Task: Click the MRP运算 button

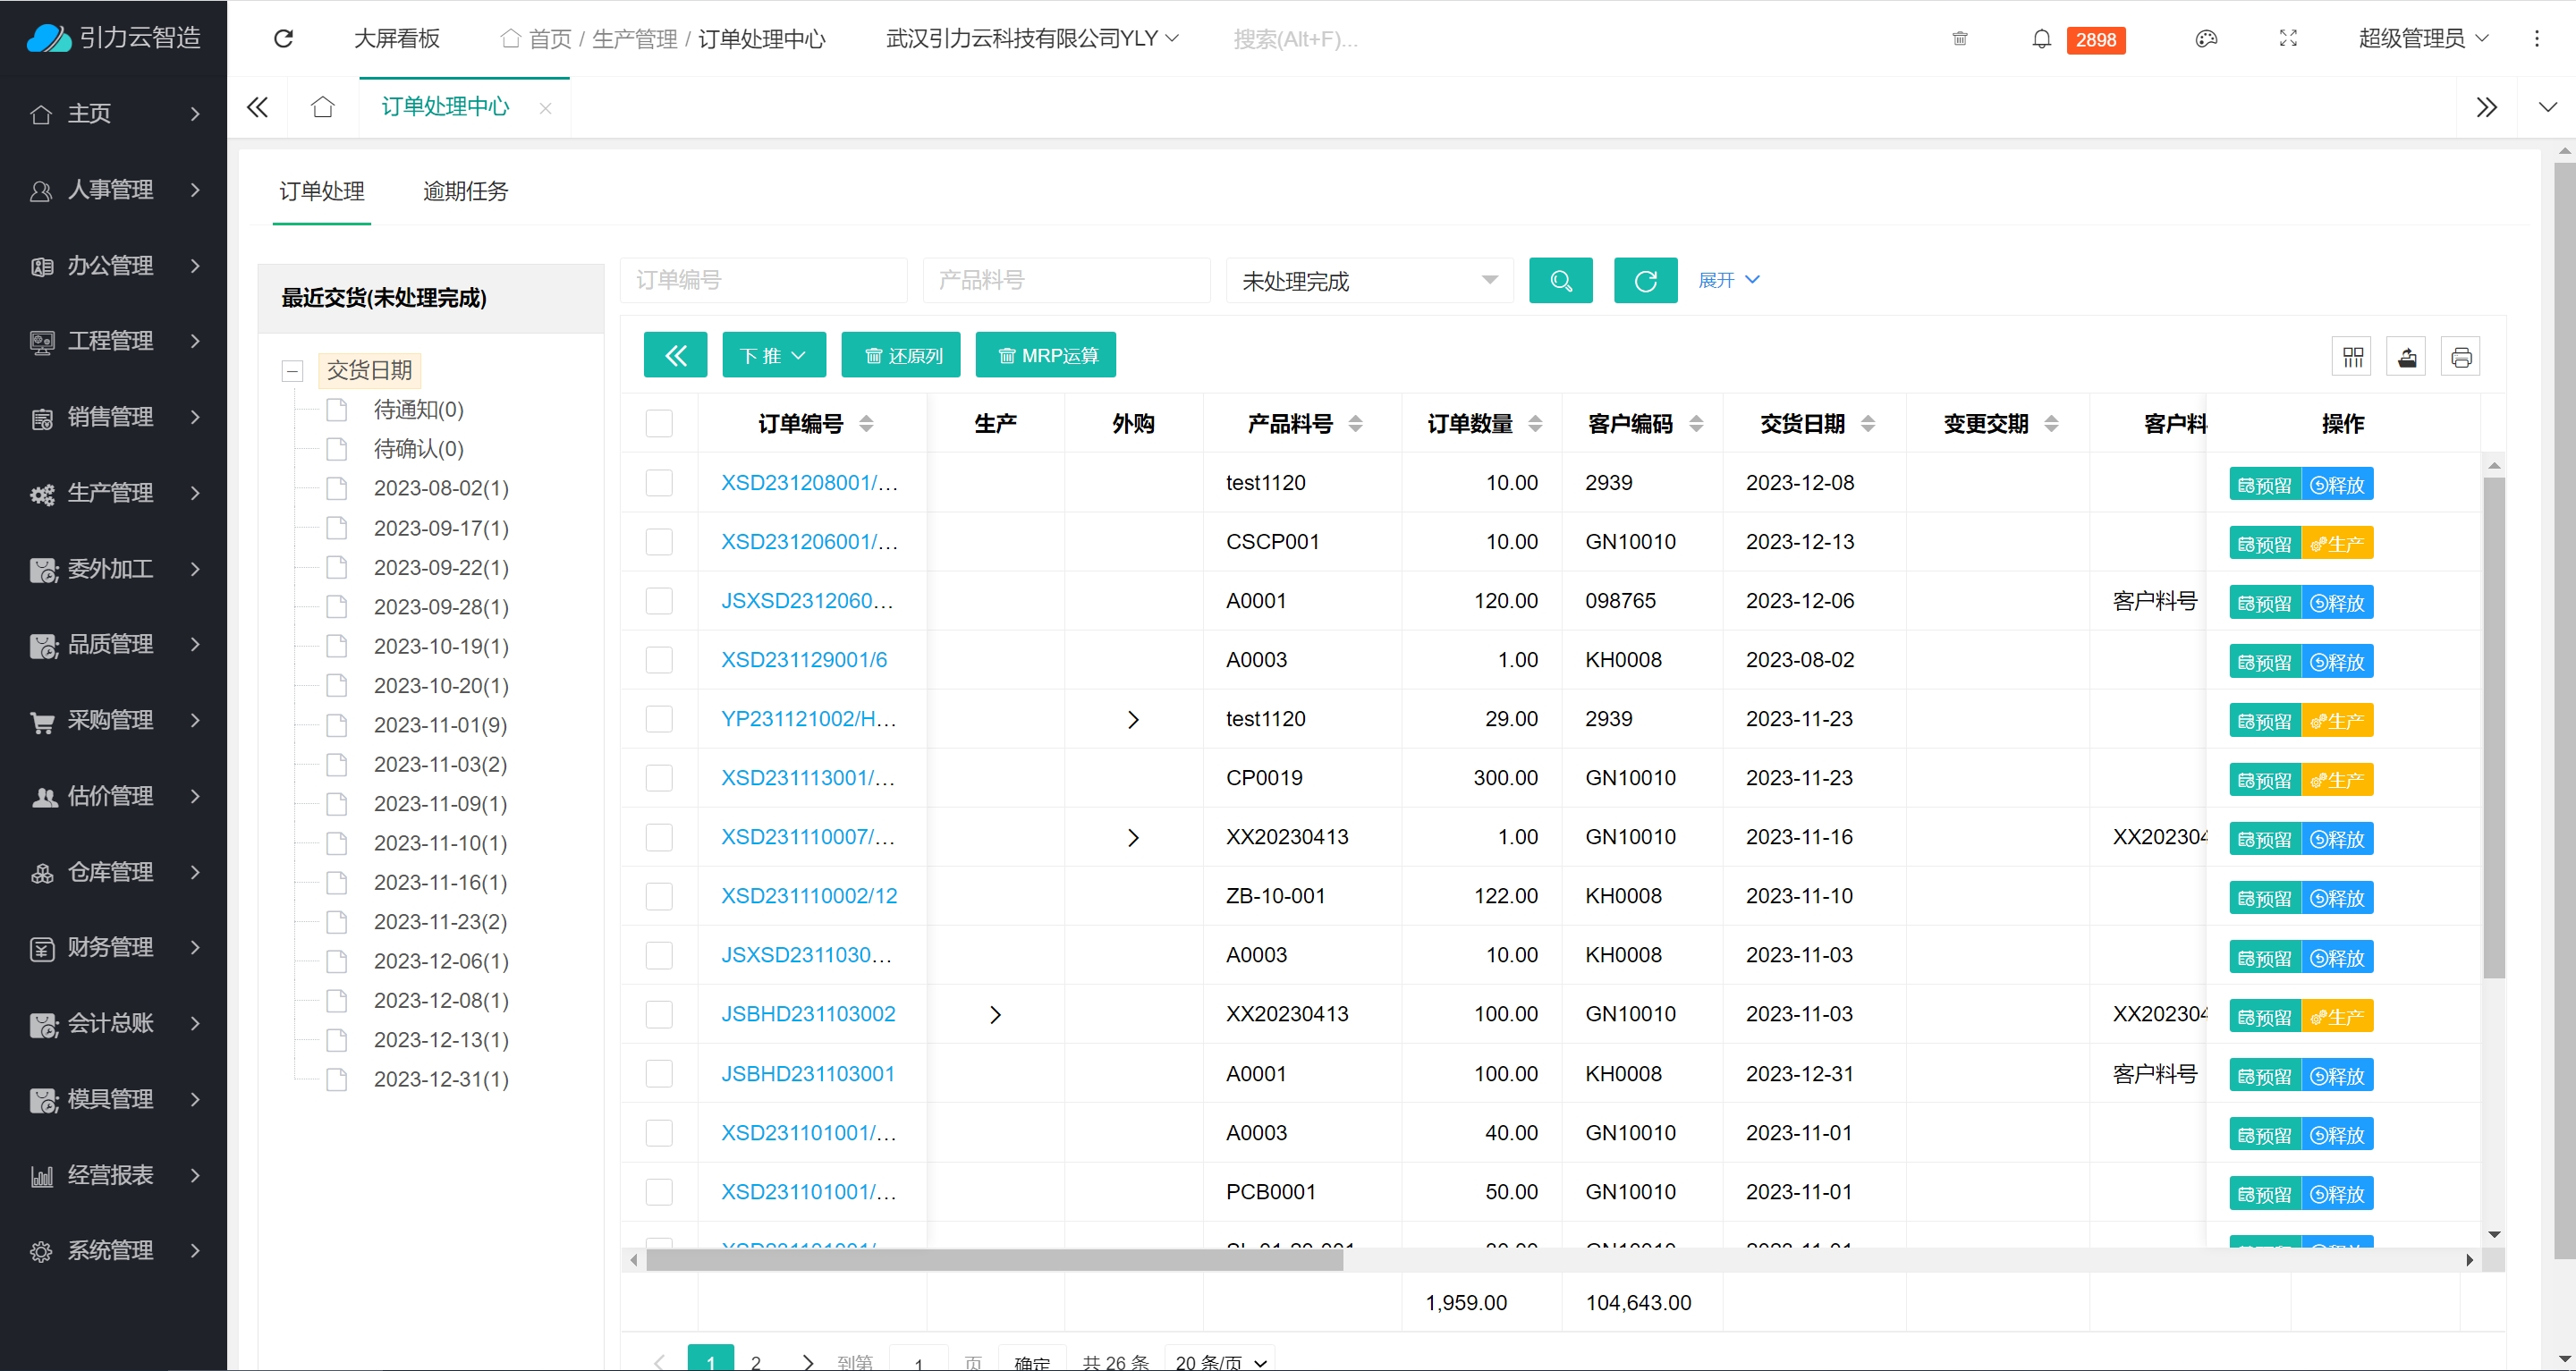Action: tap(1046, 355)
